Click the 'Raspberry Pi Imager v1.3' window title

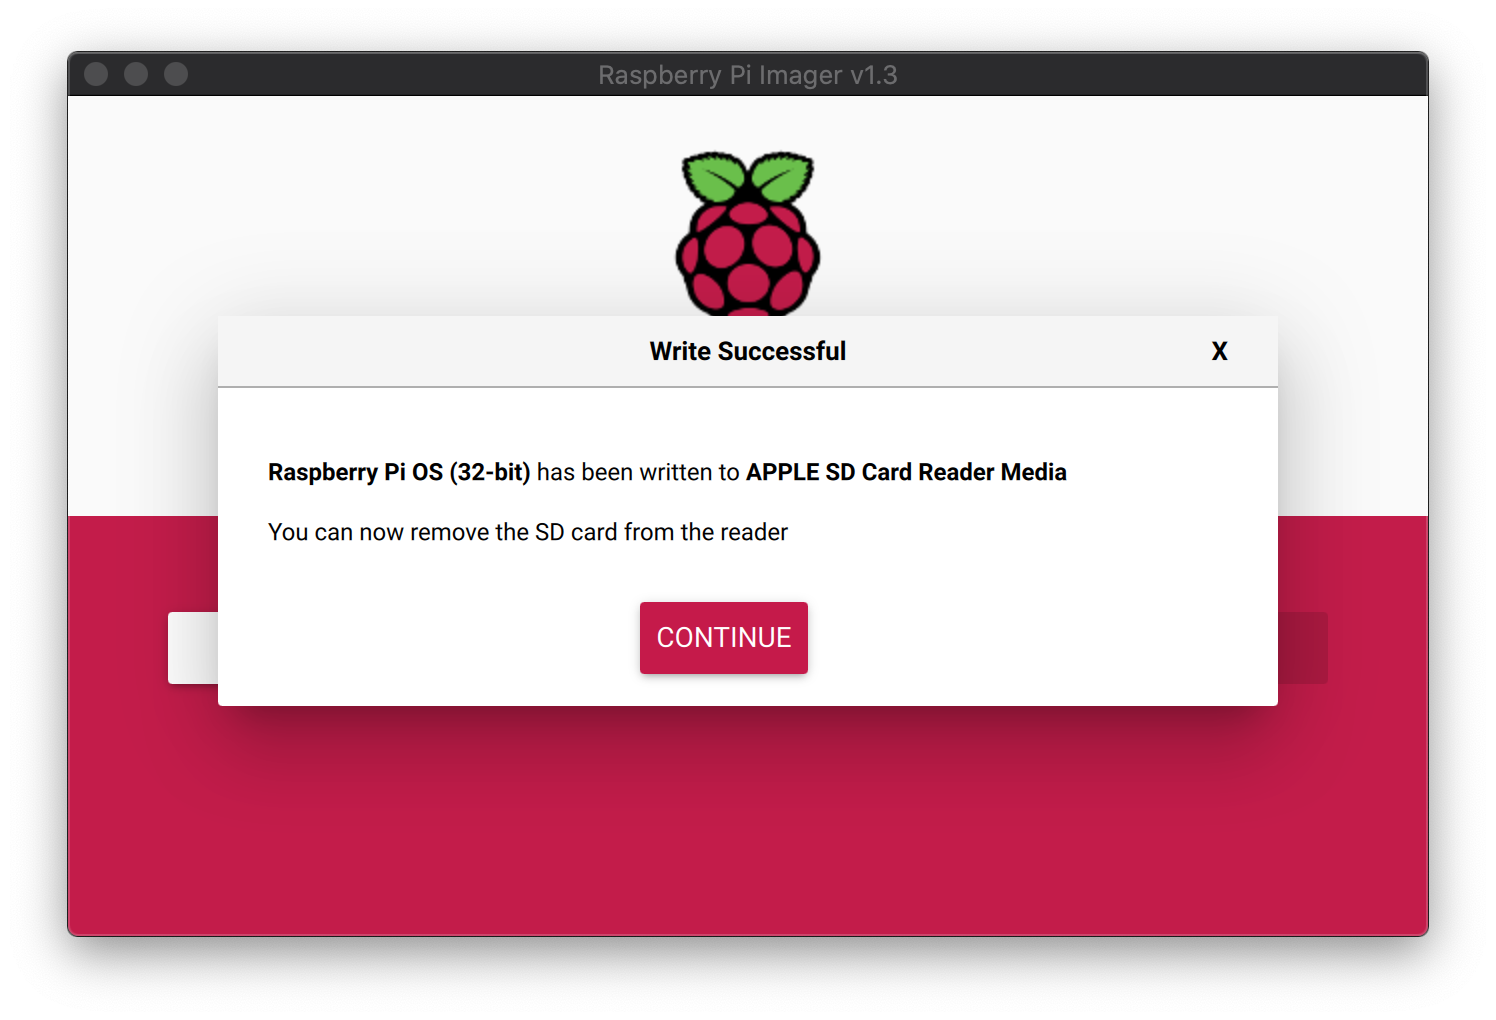748,75
